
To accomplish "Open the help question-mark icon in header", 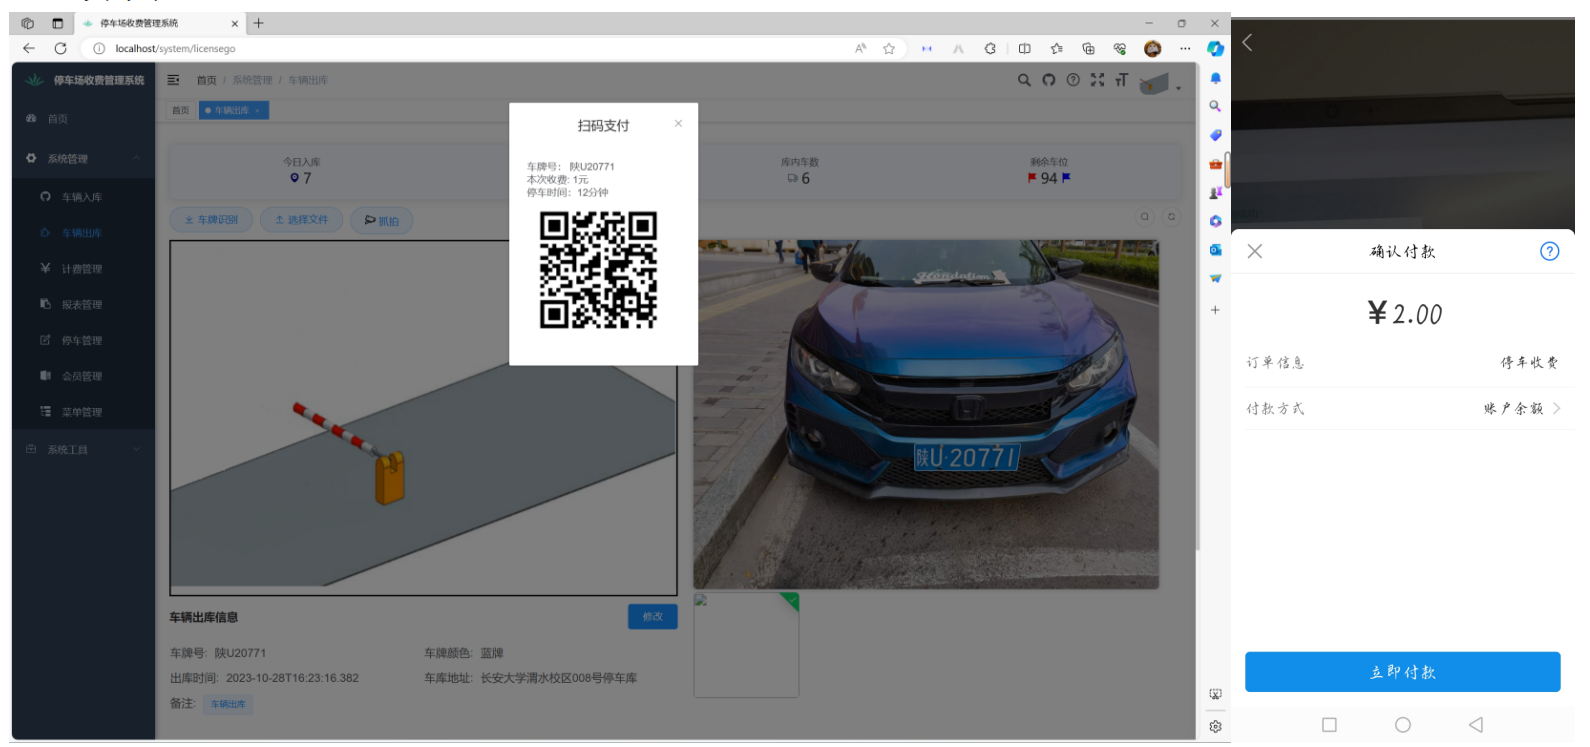I will 1073,80.
